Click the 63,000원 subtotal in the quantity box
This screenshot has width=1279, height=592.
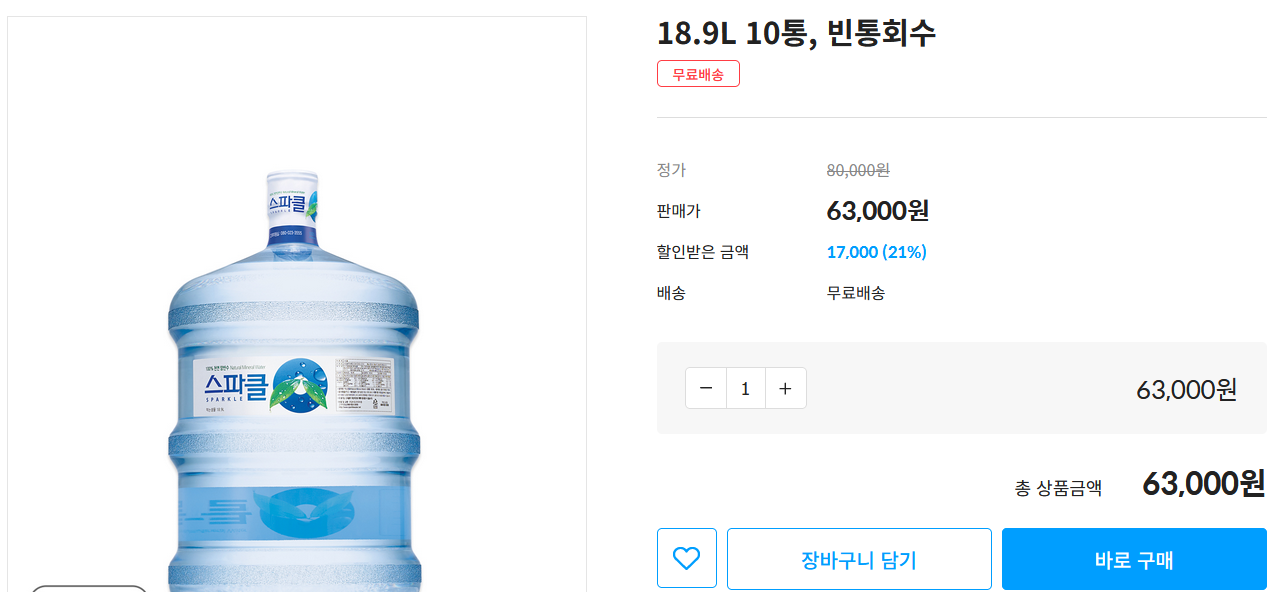(1186, 389)
